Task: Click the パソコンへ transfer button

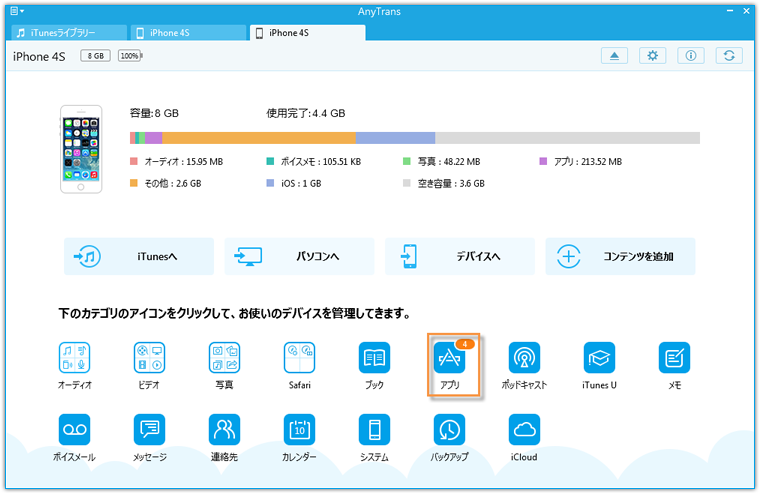Action: (299, 256)
